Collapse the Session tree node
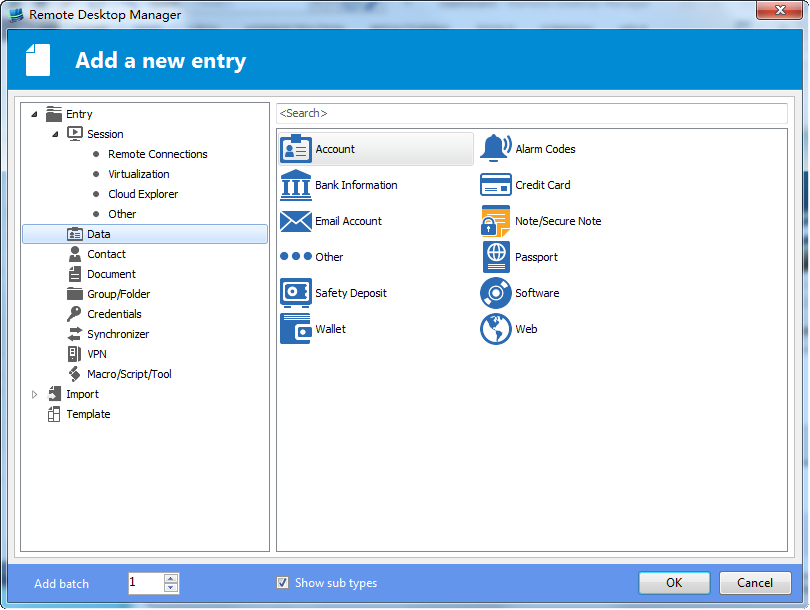The width and height of the screenshot is (810, 610). tap(56, 134)
